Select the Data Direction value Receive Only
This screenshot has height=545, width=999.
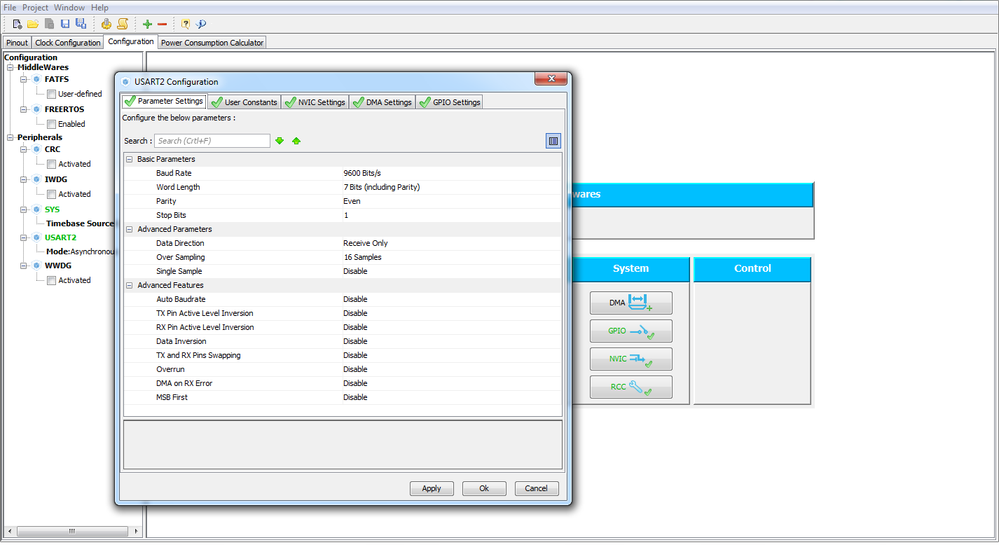pos(365,243)
